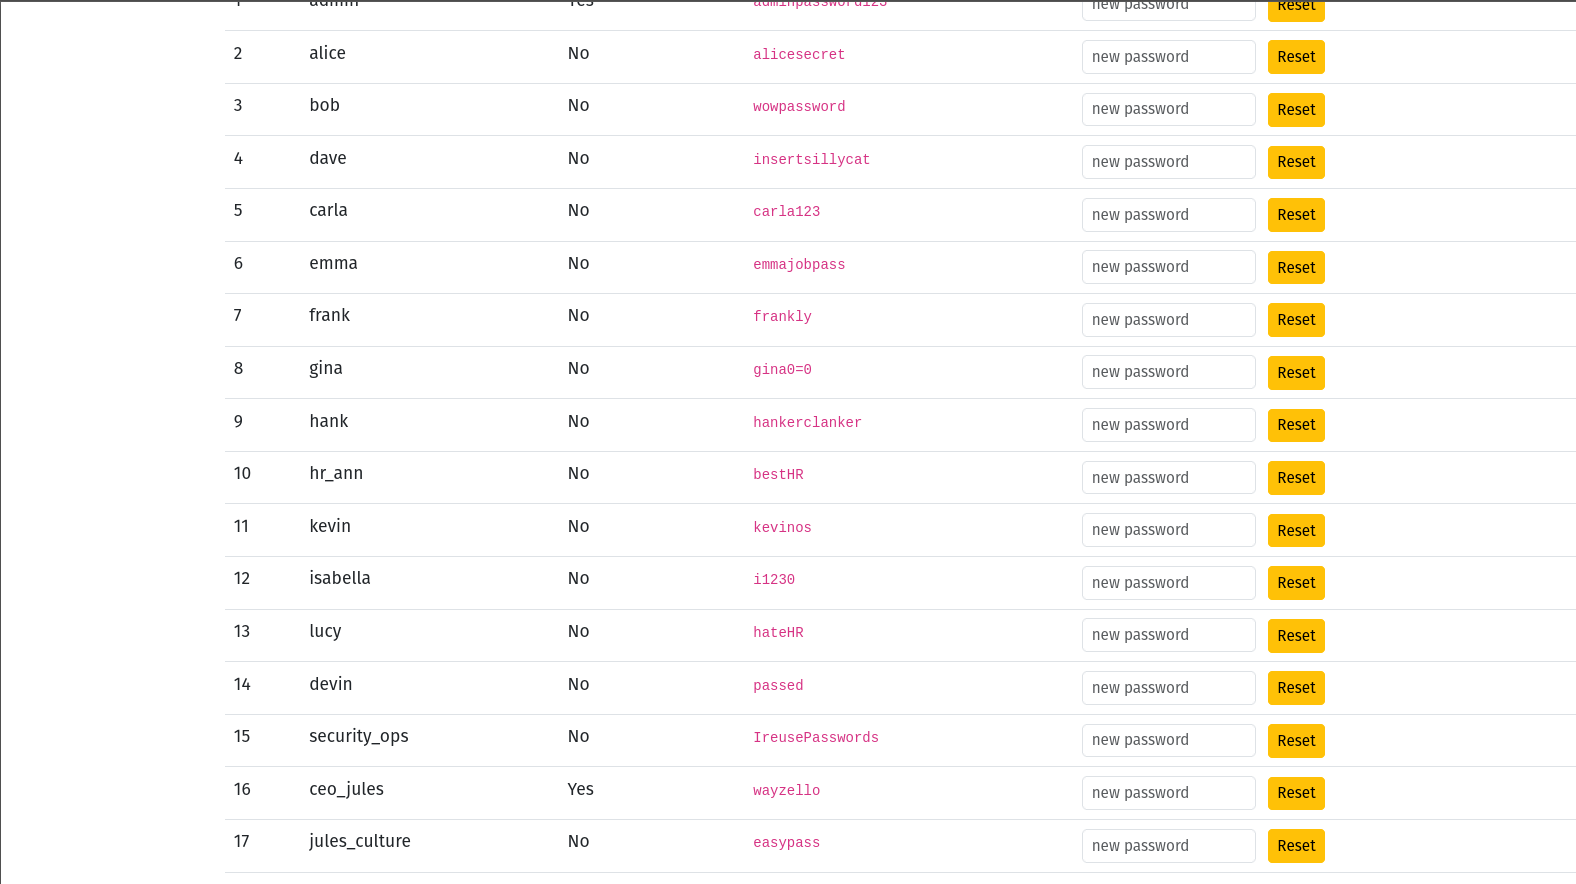Select hank's new password field
The width and height of the screenshot is (1576, 884).
coord(1168,425)
